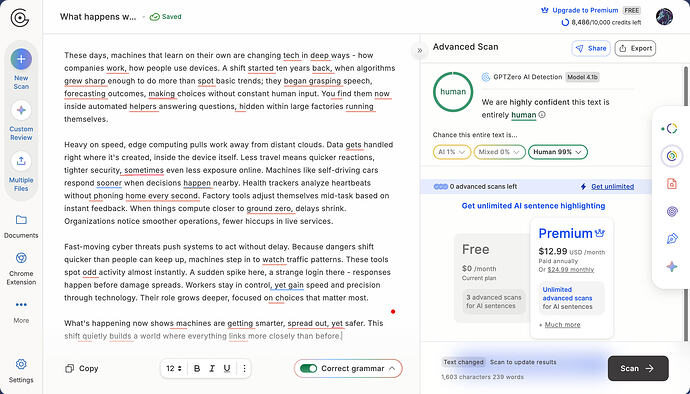Open the fingerprint icon in right rail
The image size is (690, 394).
[672, 212]
